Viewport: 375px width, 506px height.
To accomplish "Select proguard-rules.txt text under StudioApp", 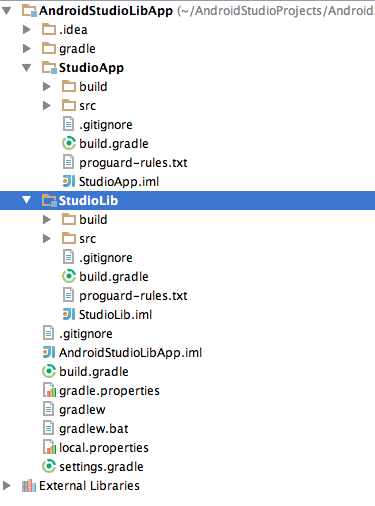I will (133, 163).
